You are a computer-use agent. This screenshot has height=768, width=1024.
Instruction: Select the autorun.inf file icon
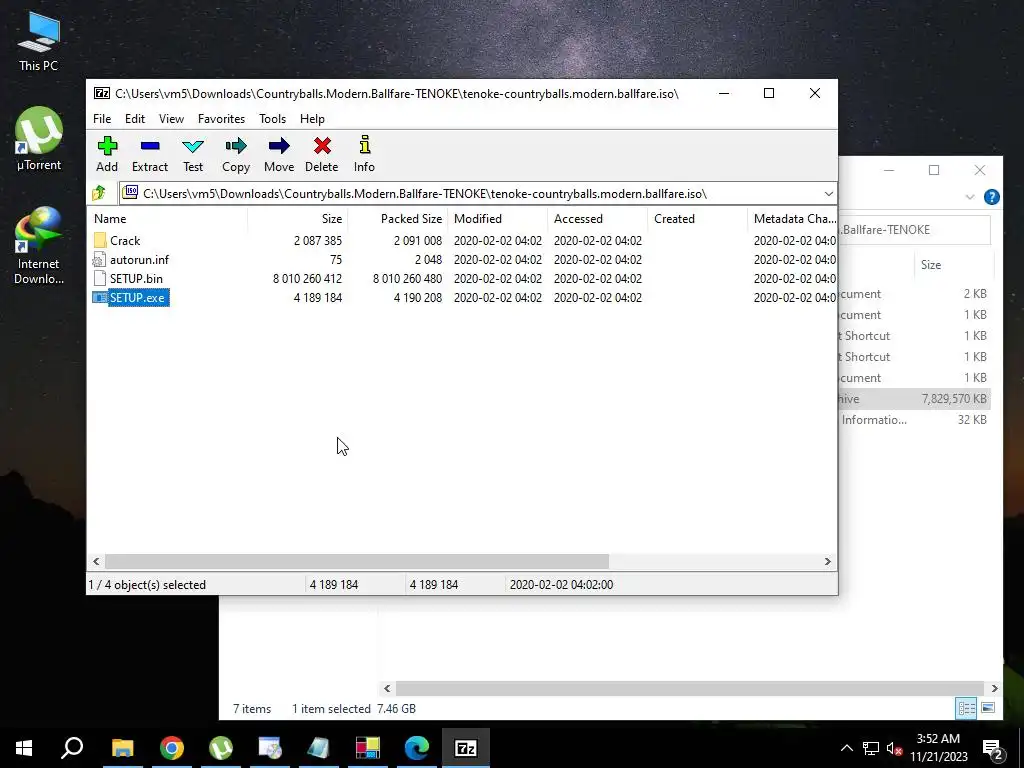coord(99,260)
